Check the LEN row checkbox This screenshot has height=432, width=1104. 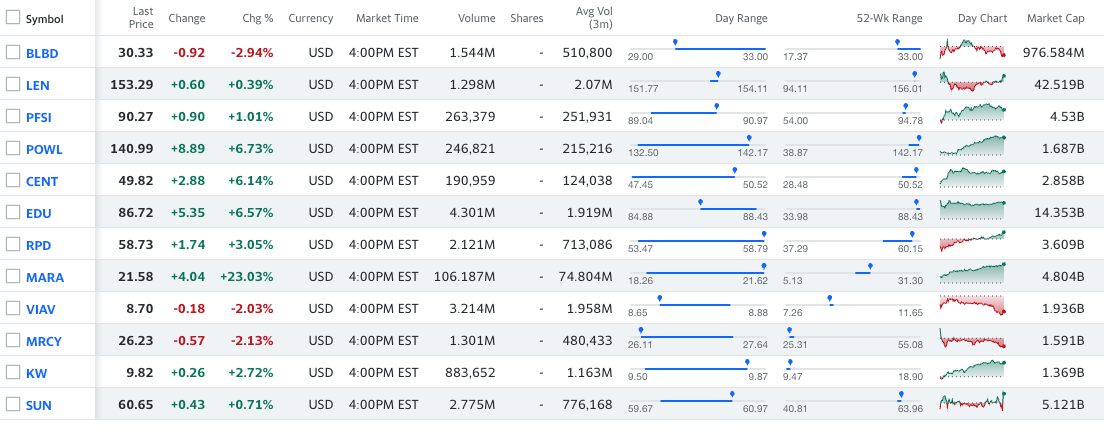click(13, 84)
